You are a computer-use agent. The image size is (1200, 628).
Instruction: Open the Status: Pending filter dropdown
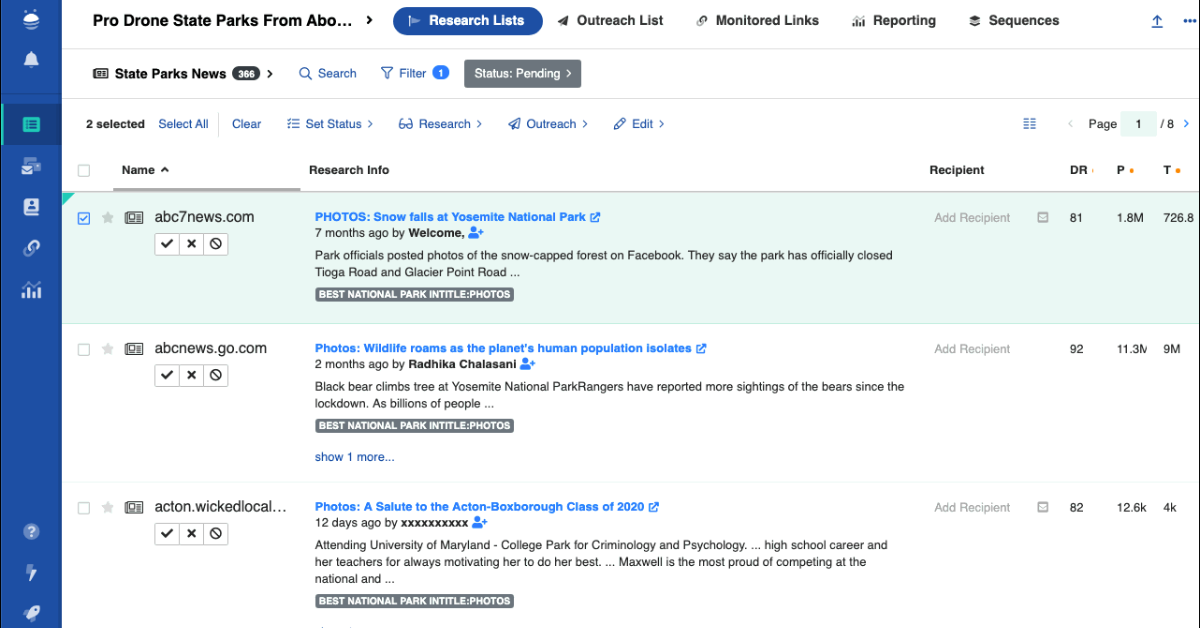click(x=522, y=73)
